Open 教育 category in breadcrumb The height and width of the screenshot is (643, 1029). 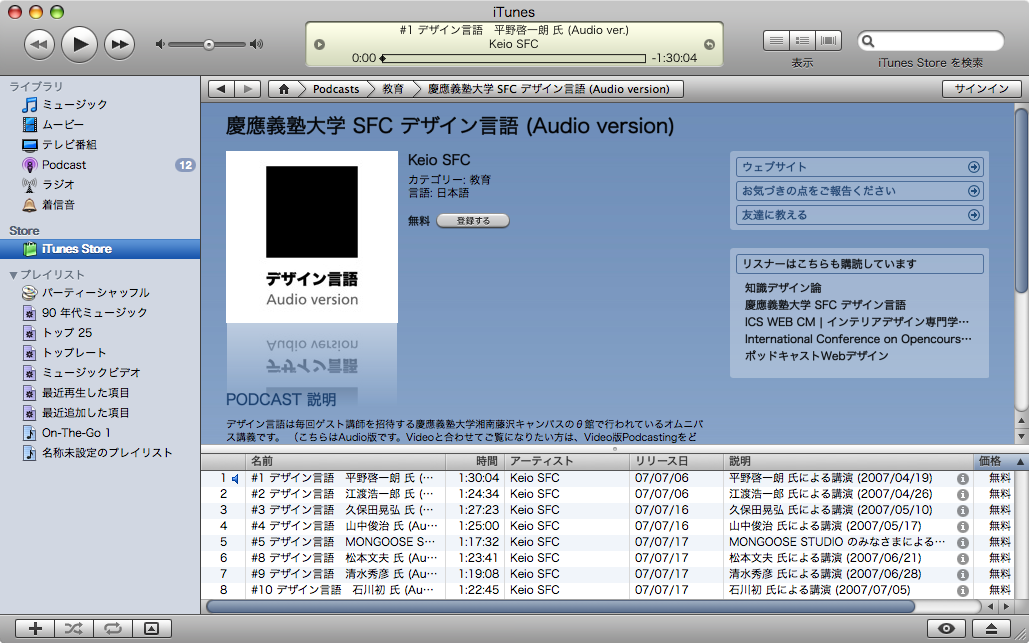[393, 89]
